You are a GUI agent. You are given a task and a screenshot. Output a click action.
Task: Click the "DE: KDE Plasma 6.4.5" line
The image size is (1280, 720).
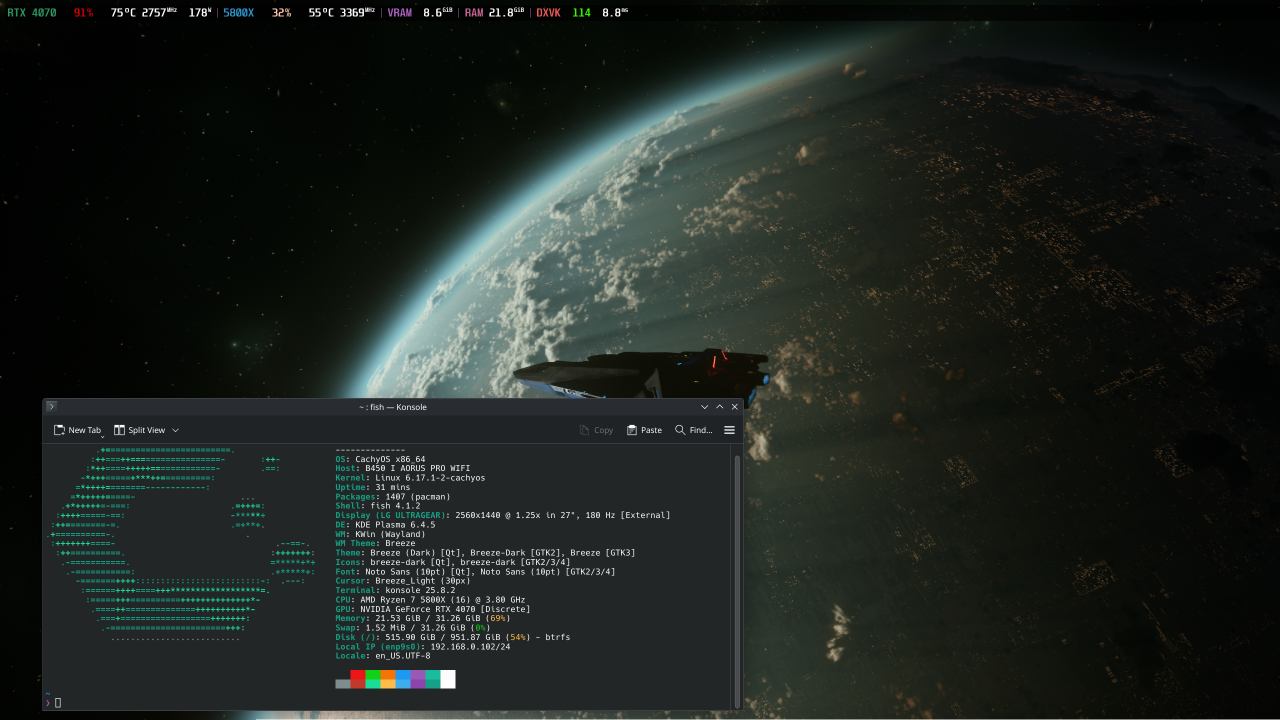(385, 525)
